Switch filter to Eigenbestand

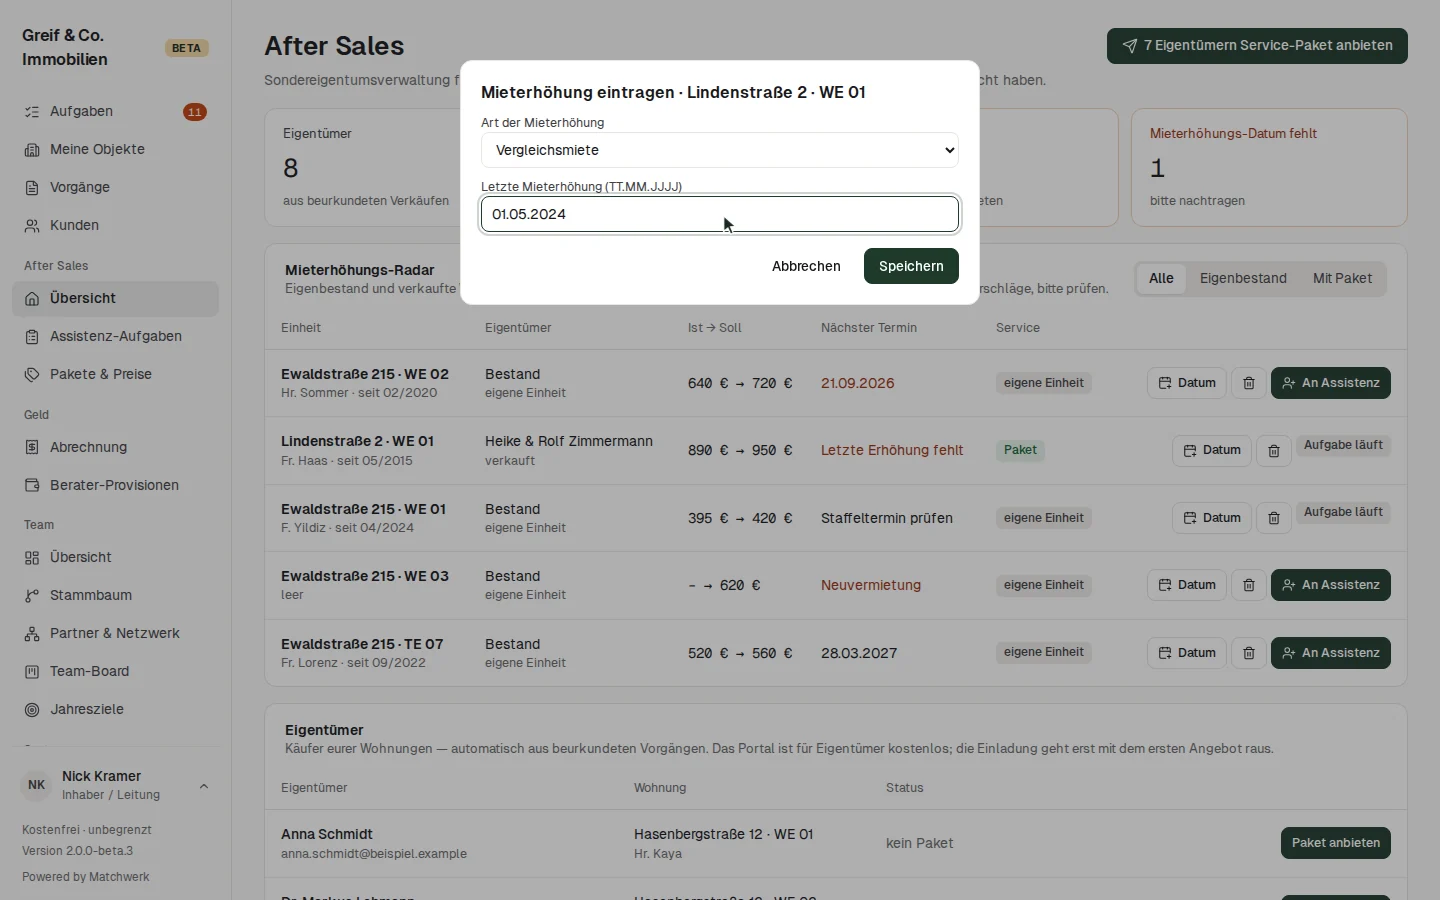[1243, 278]
